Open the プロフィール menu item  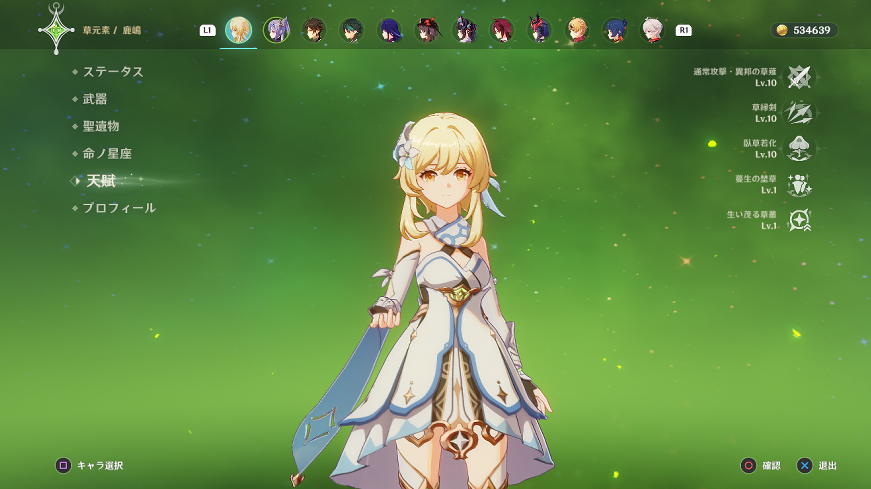click(x=119, y=208)
